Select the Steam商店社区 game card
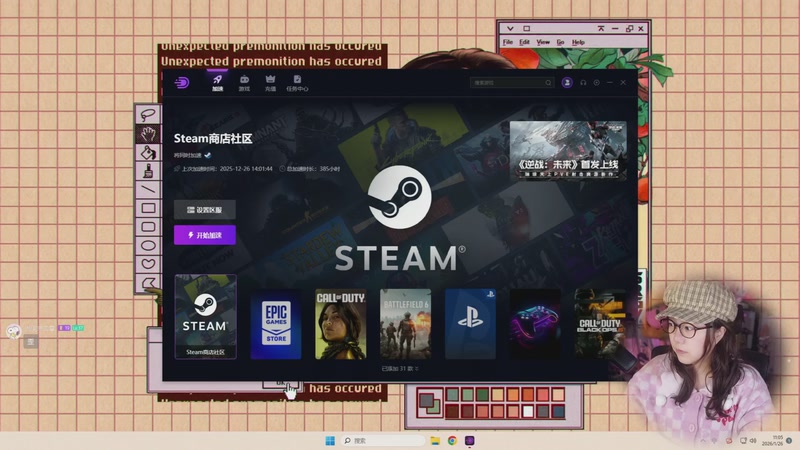 click(206, 317)
